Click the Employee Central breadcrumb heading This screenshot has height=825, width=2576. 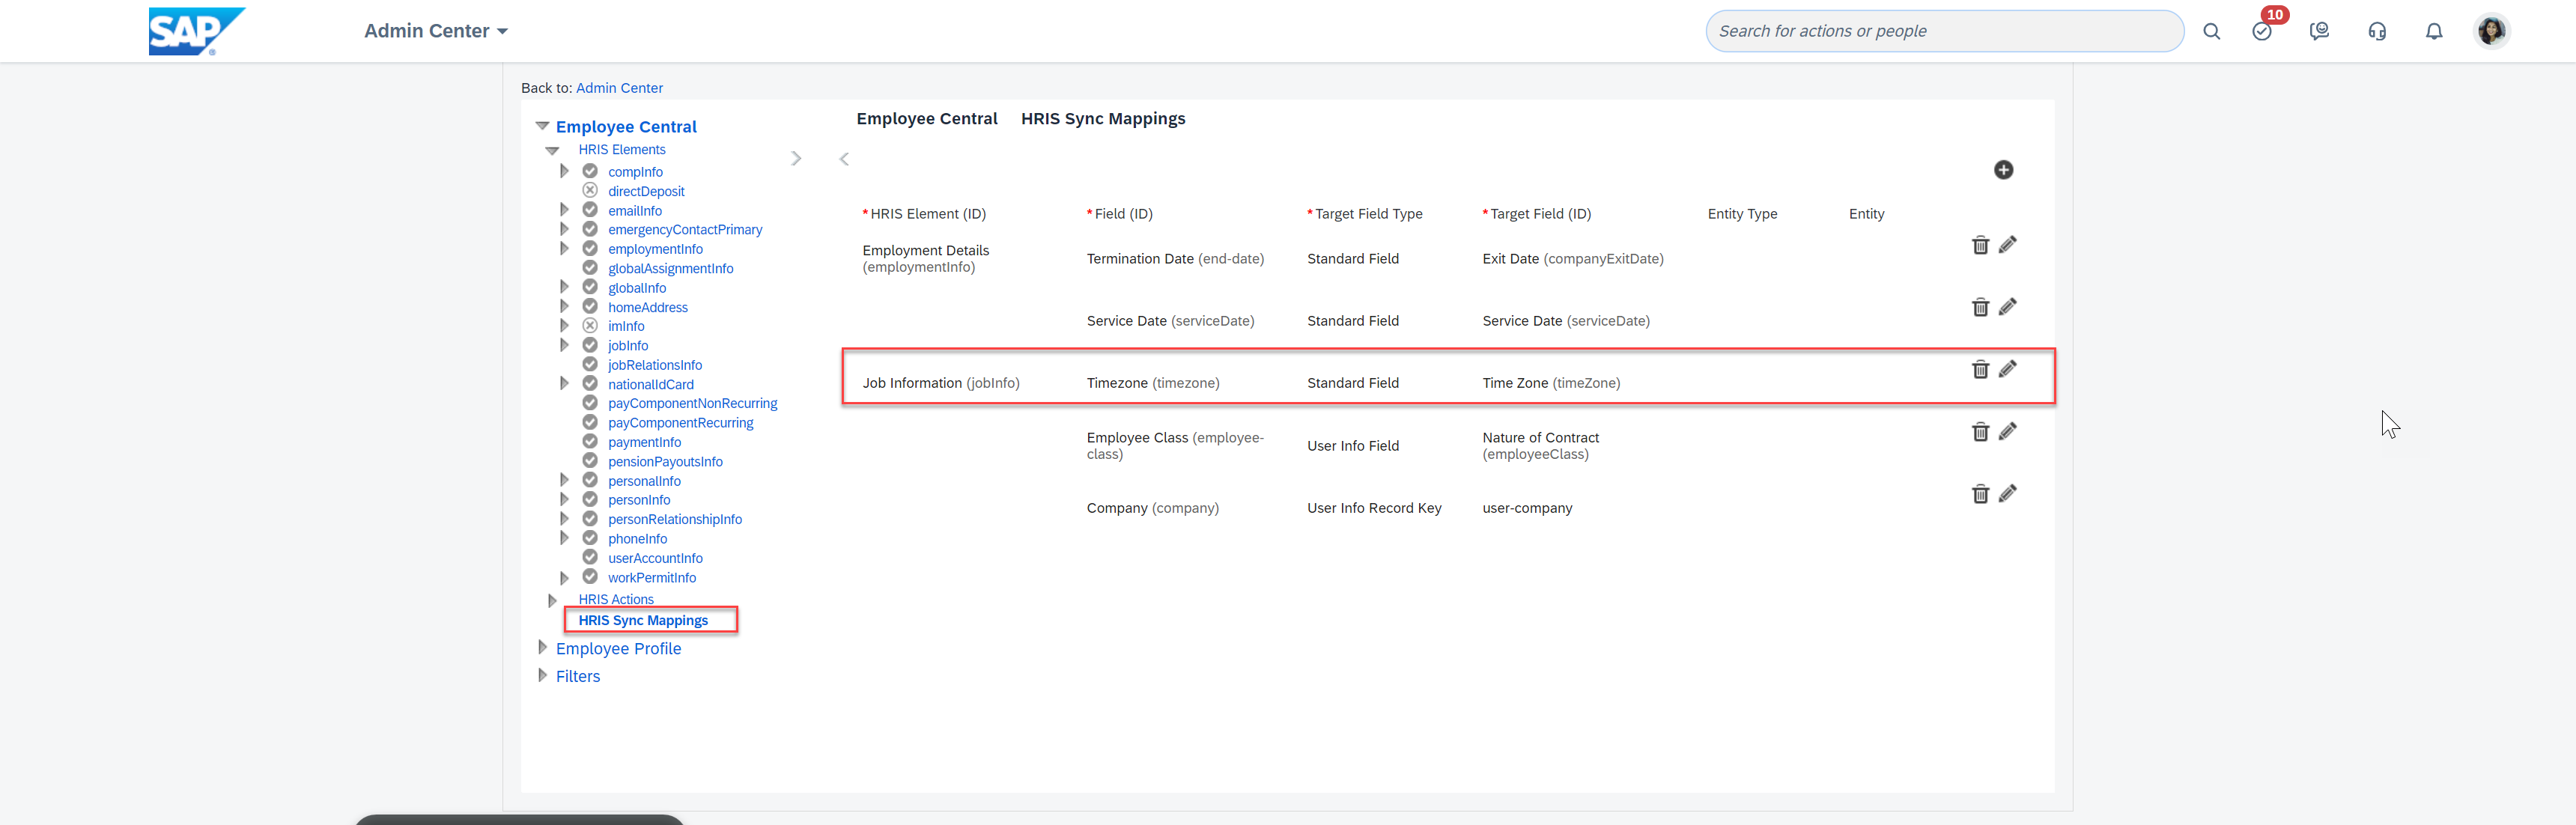[927, 119]
